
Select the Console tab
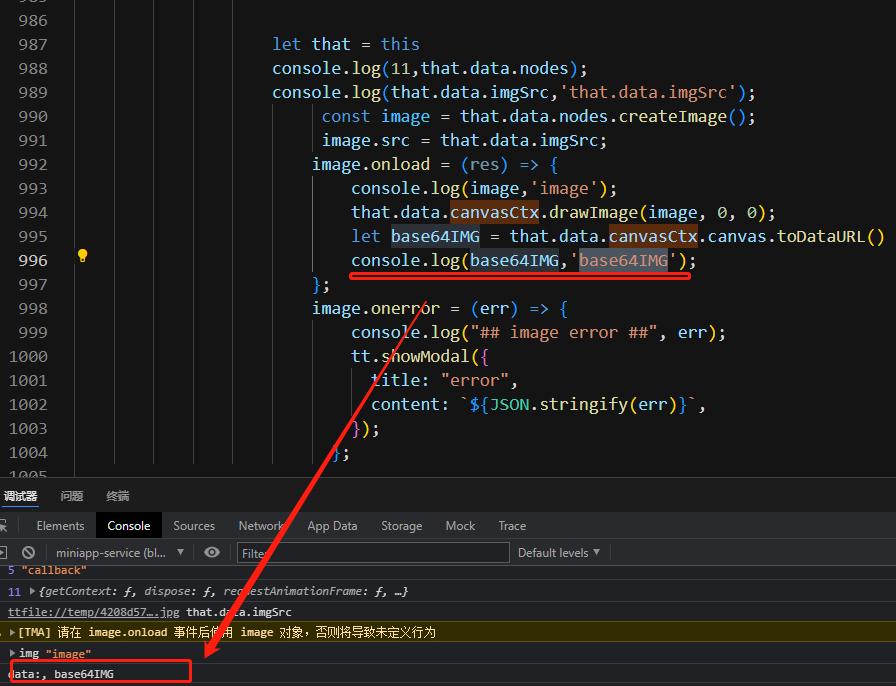point(129,526)
